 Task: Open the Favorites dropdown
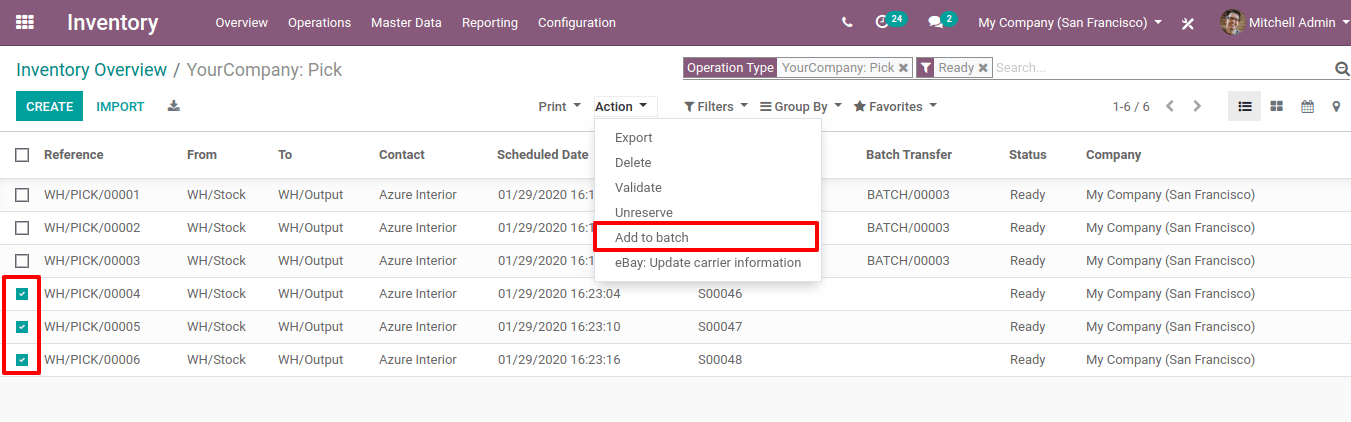[895, 107]
